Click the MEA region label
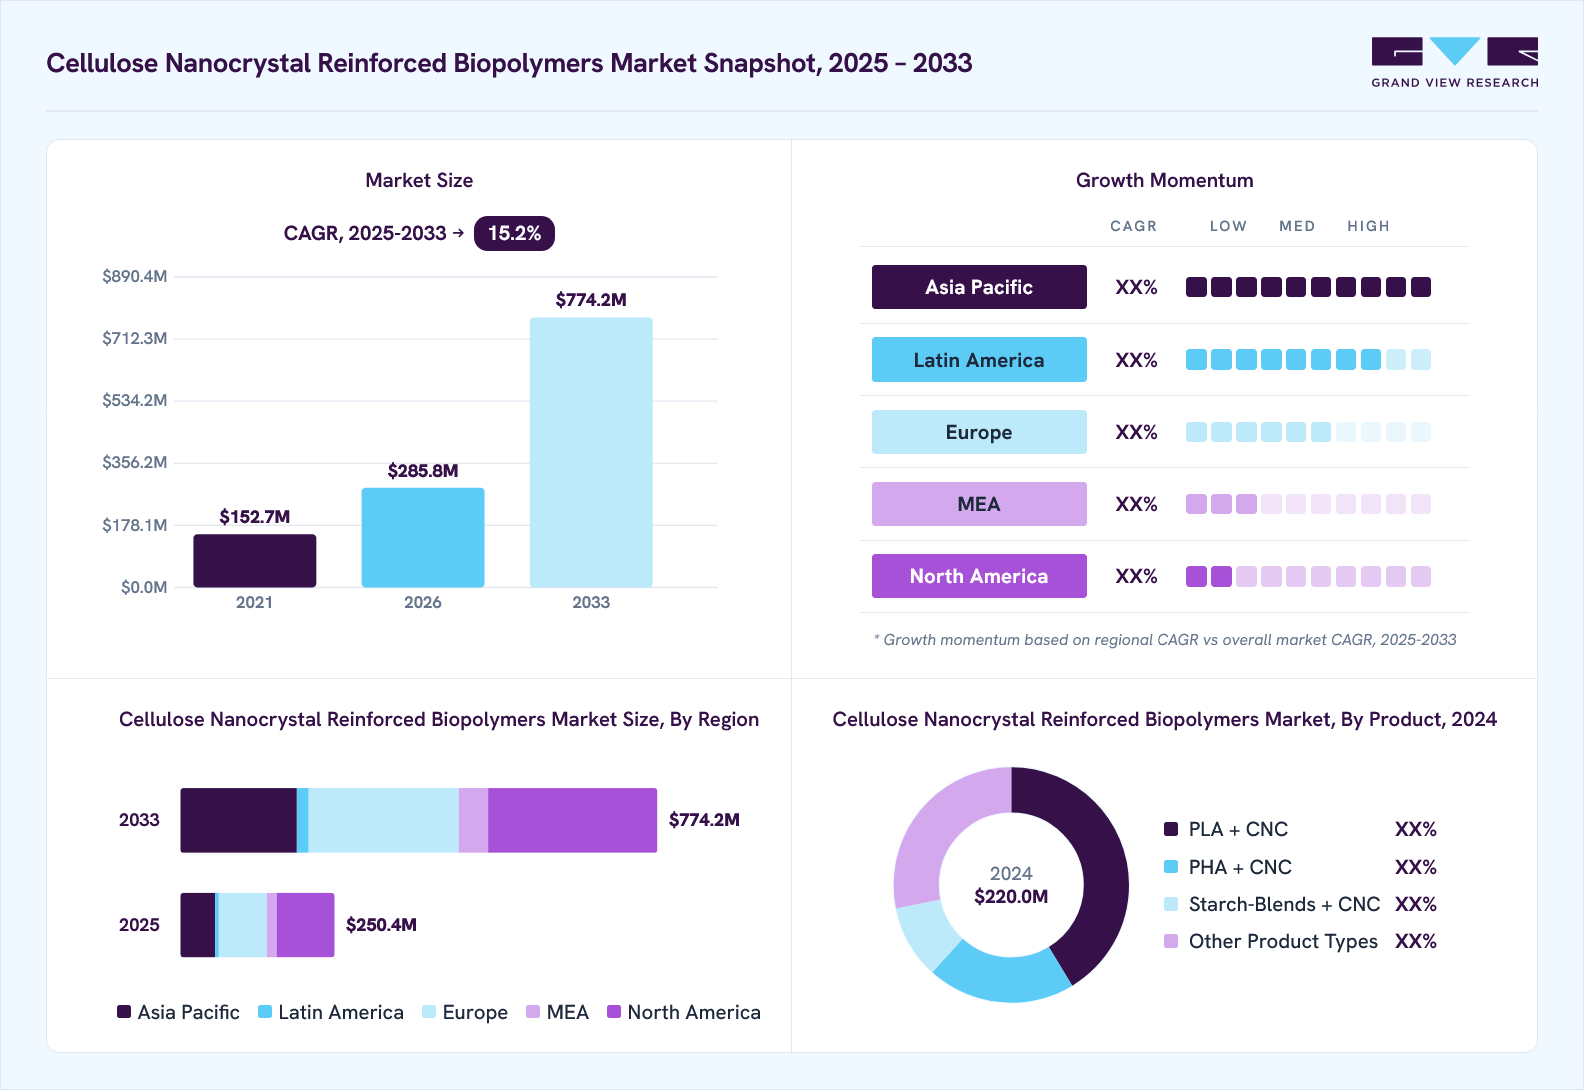This screenshot has height=1090, width=1584. (x=979, y=504)
